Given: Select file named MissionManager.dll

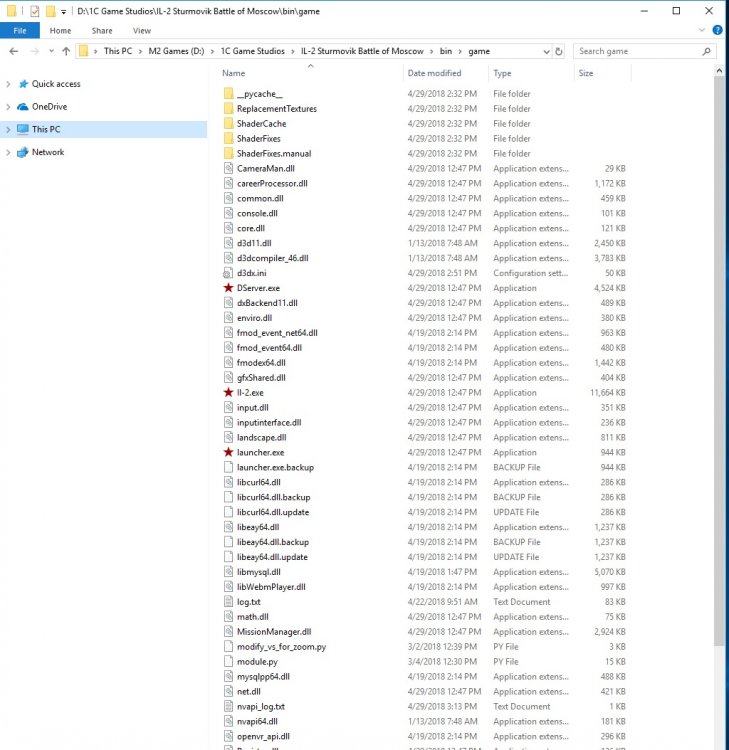Looking at the screenshot, I should (x=274, y=631).
